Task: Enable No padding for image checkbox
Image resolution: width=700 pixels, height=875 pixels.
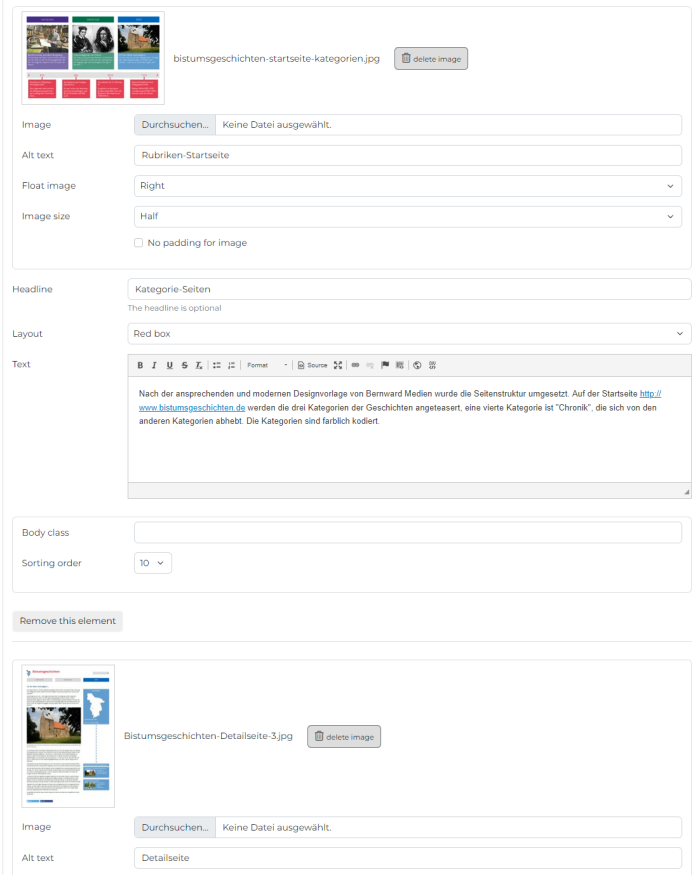Action: click(138, 243)
